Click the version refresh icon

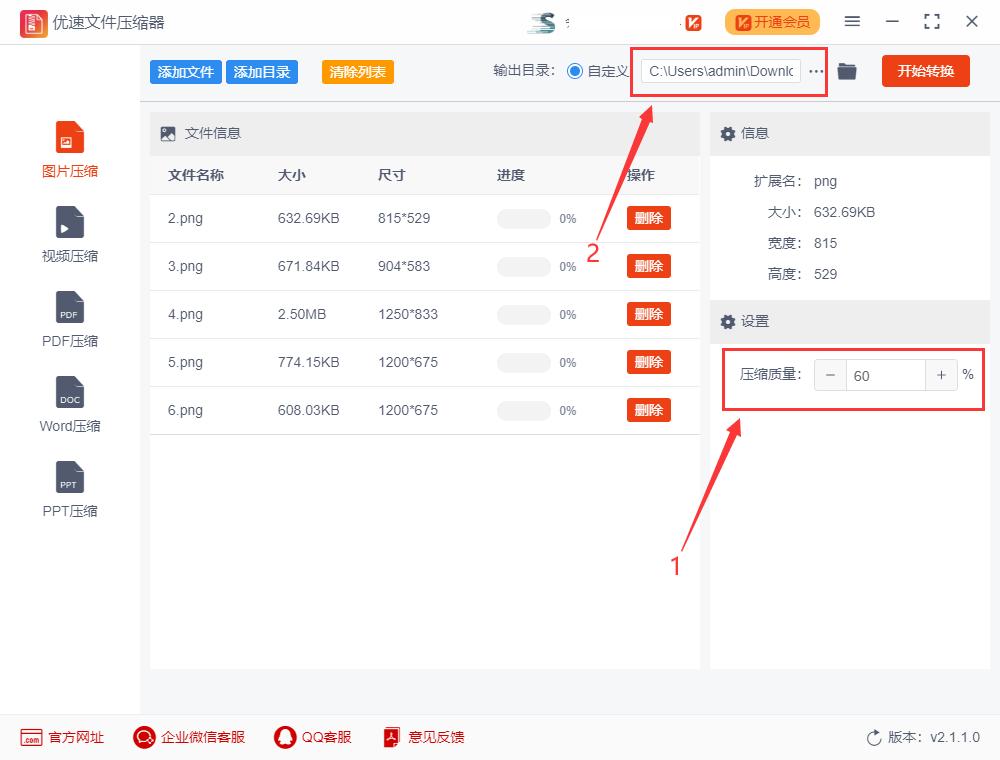tap(873, 737)
